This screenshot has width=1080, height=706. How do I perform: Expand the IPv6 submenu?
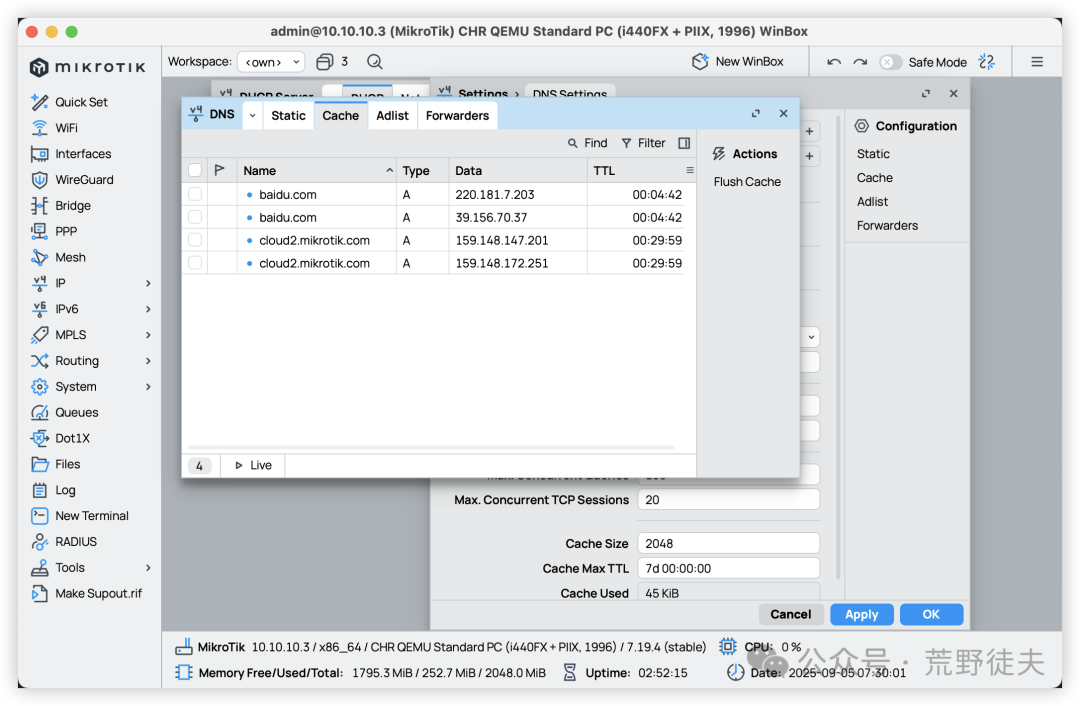click(x=148, y=309)
